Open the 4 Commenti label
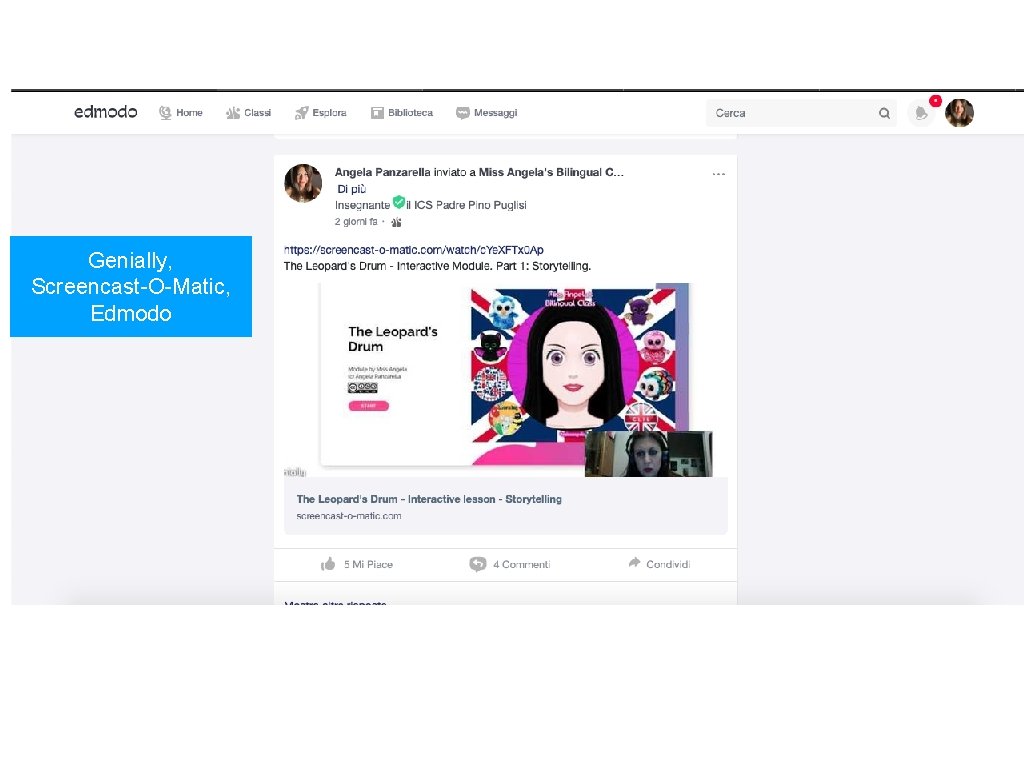Screen dimensions: 1024x768 pyautogui.click(x=522, y=564)
